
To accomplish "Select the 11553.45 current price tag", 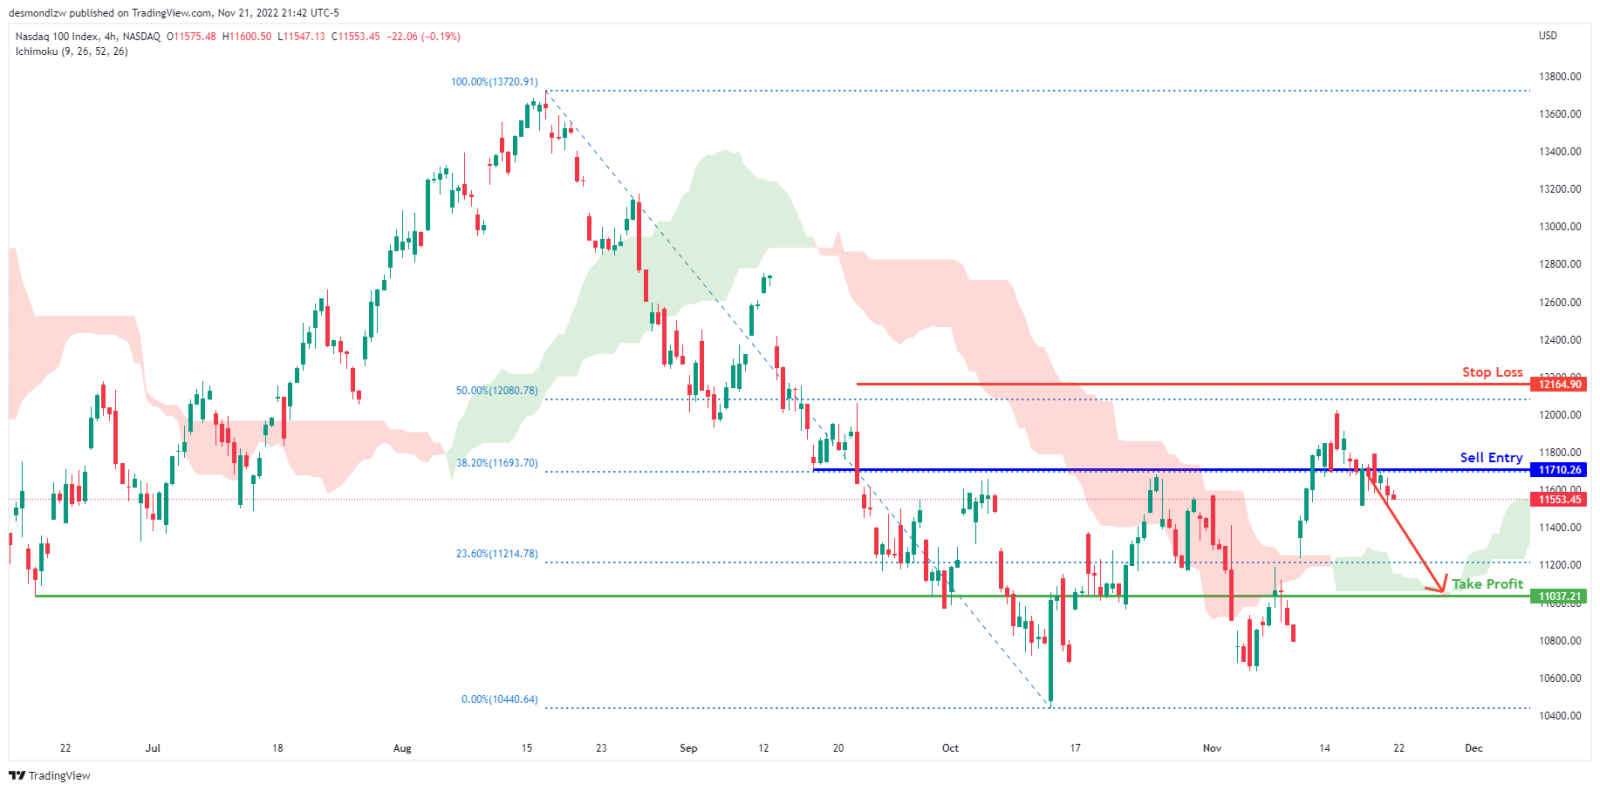I will pos(1560,499).
